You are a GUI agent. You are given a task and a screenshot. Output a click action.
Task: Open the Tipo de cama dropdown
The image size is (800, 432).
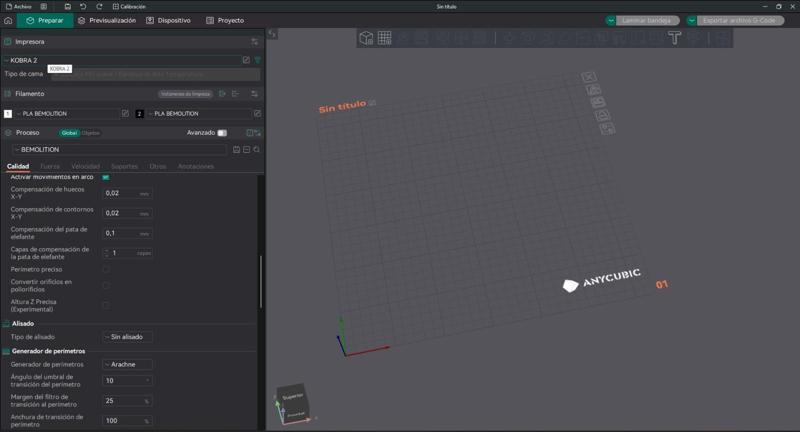click(156, 74)
